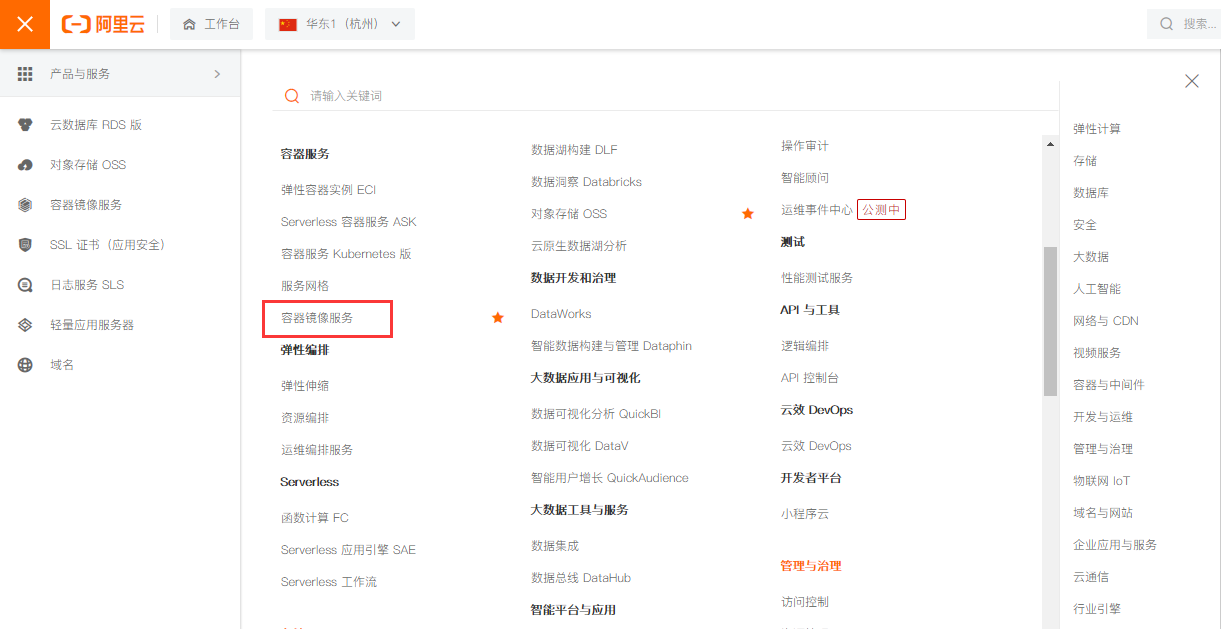Open 对象存储 OSS in product list

pos(569,214)
